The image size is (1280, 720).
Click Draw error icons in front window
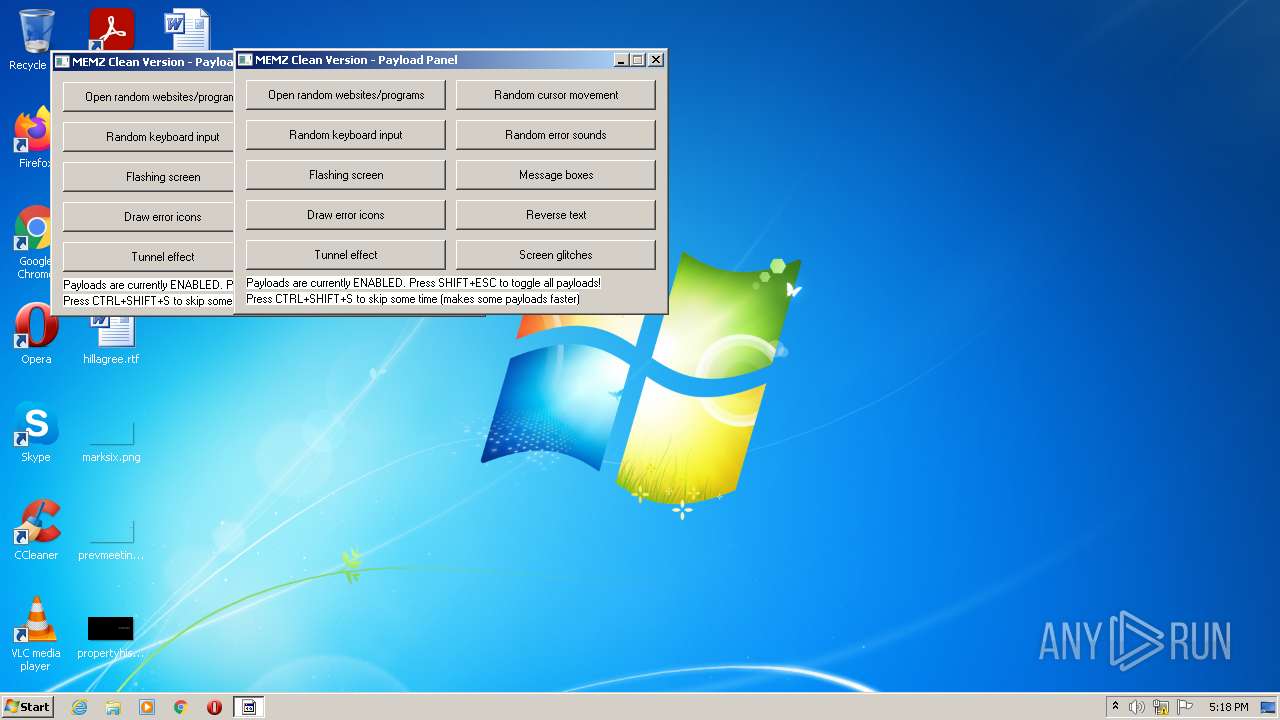pos(346,215)
